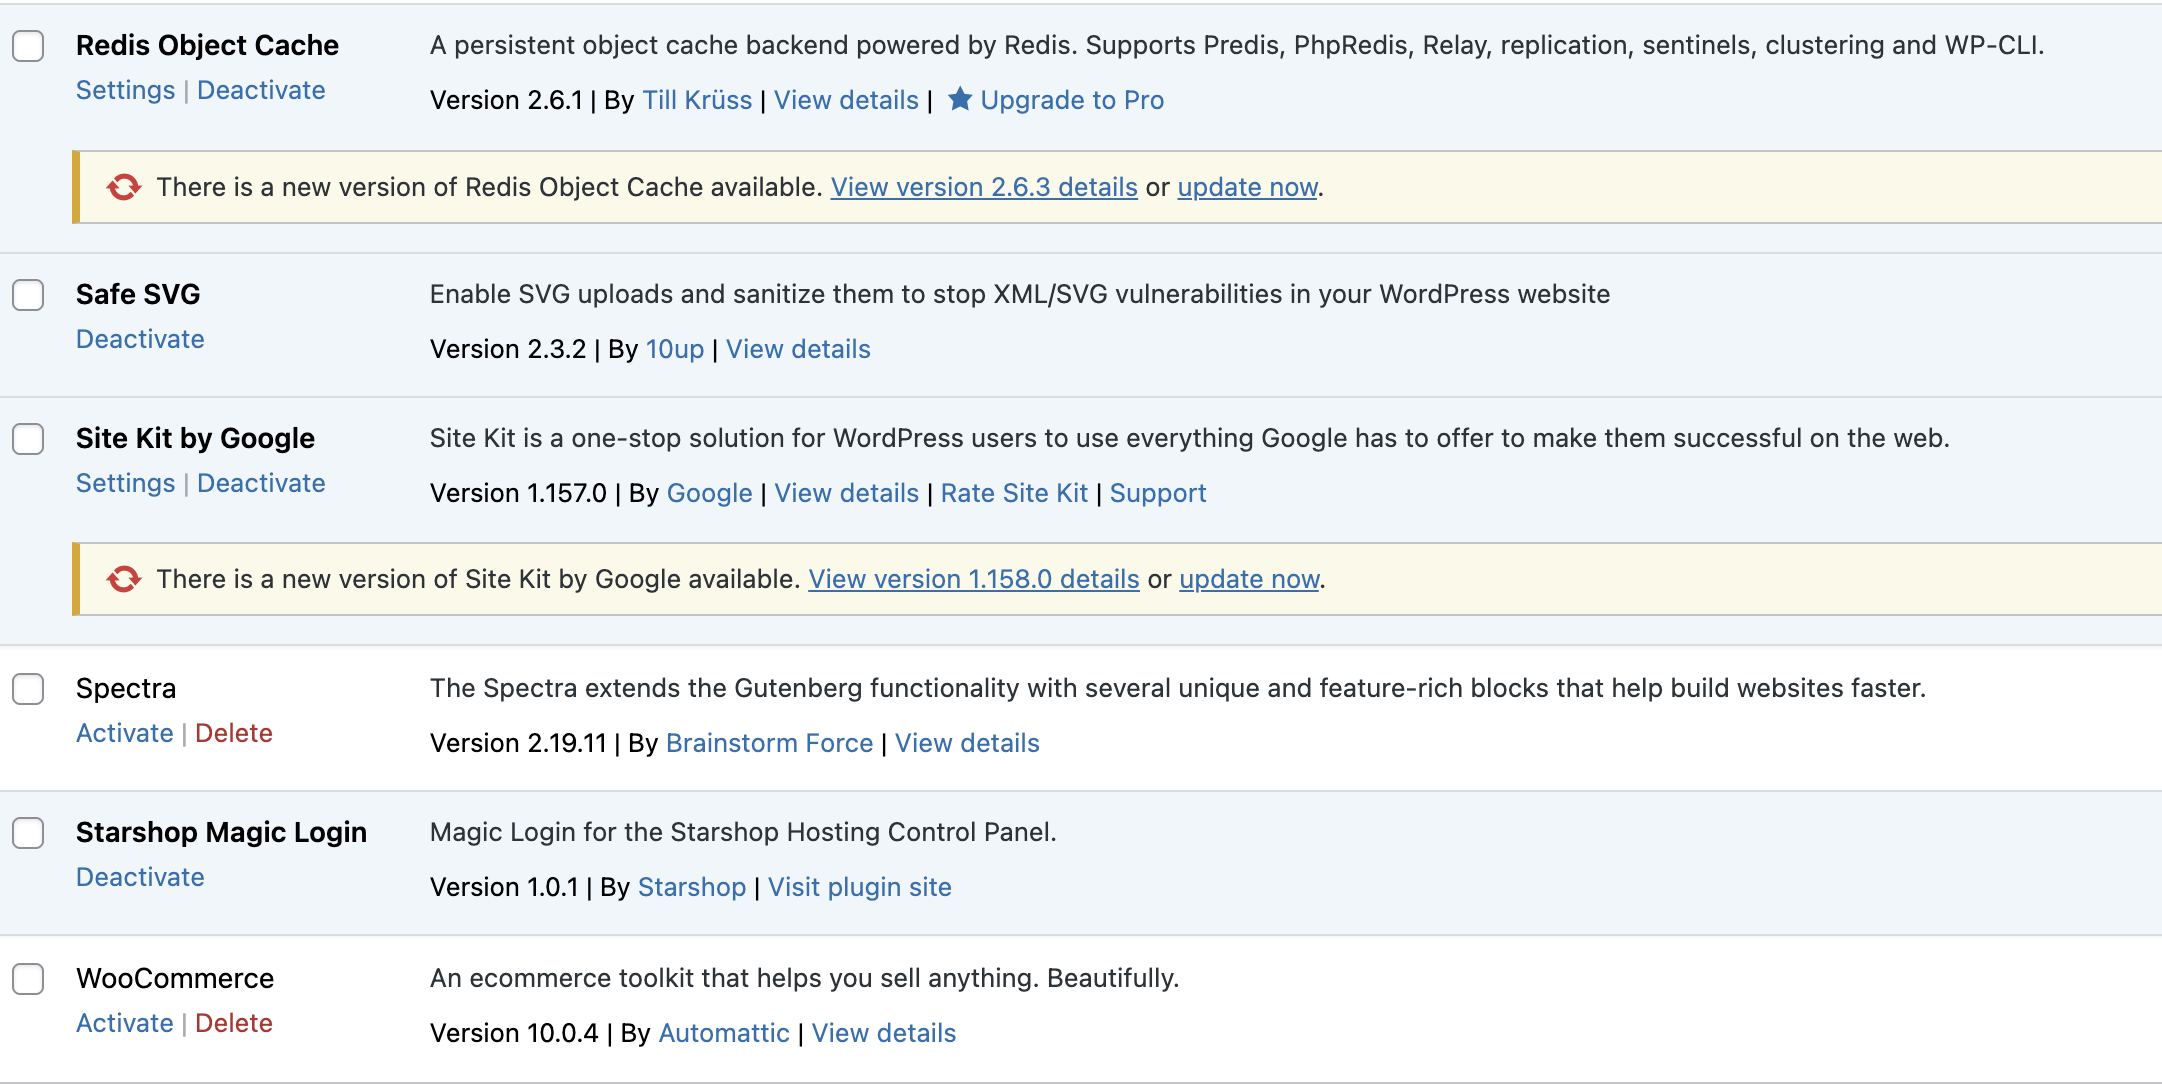
Task: Click the Redis Object Cache update refresh icon
Action: click(x=124, y=187)
